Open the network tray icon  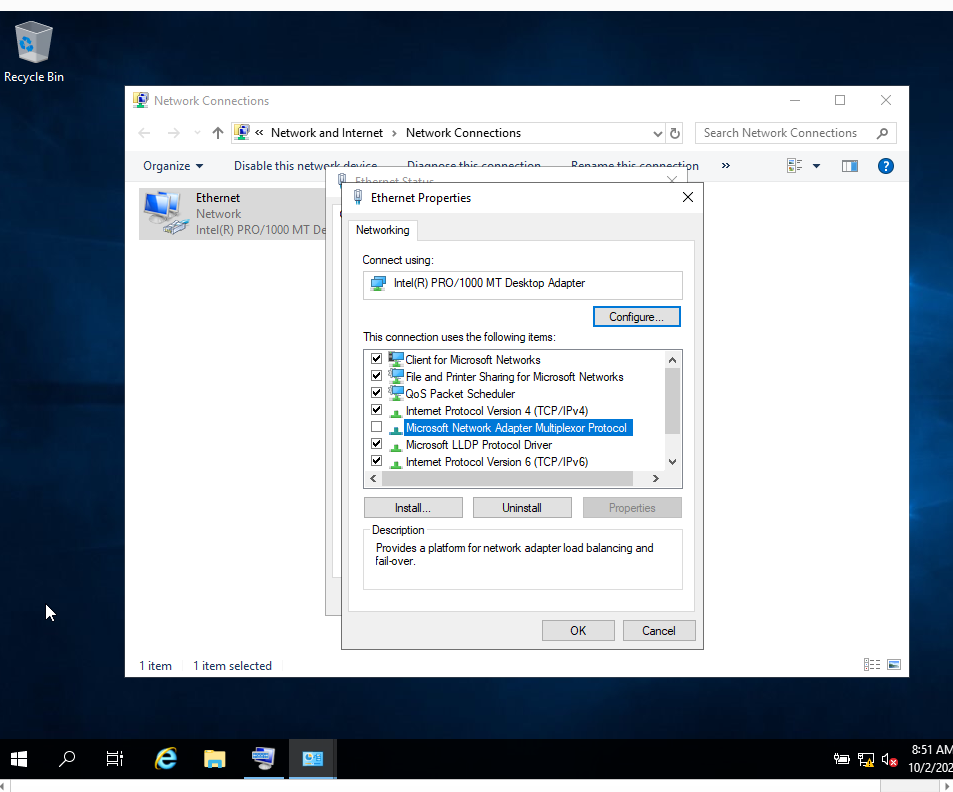(865, 759)
